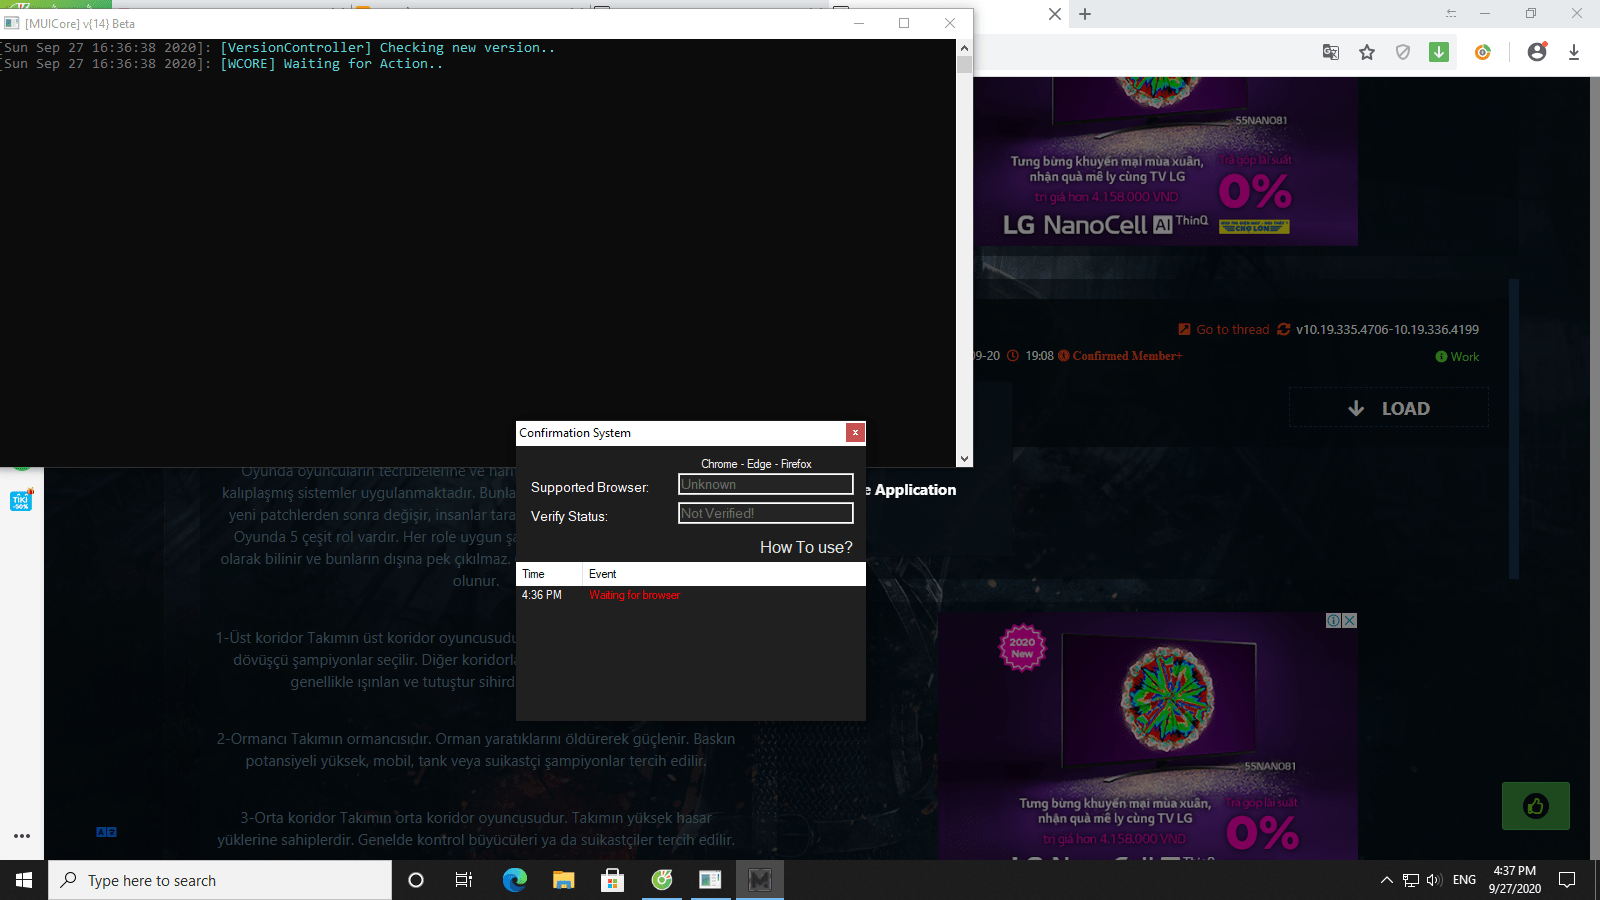
Task: Bookmark page with the star icon
Action: point(1367,52)
